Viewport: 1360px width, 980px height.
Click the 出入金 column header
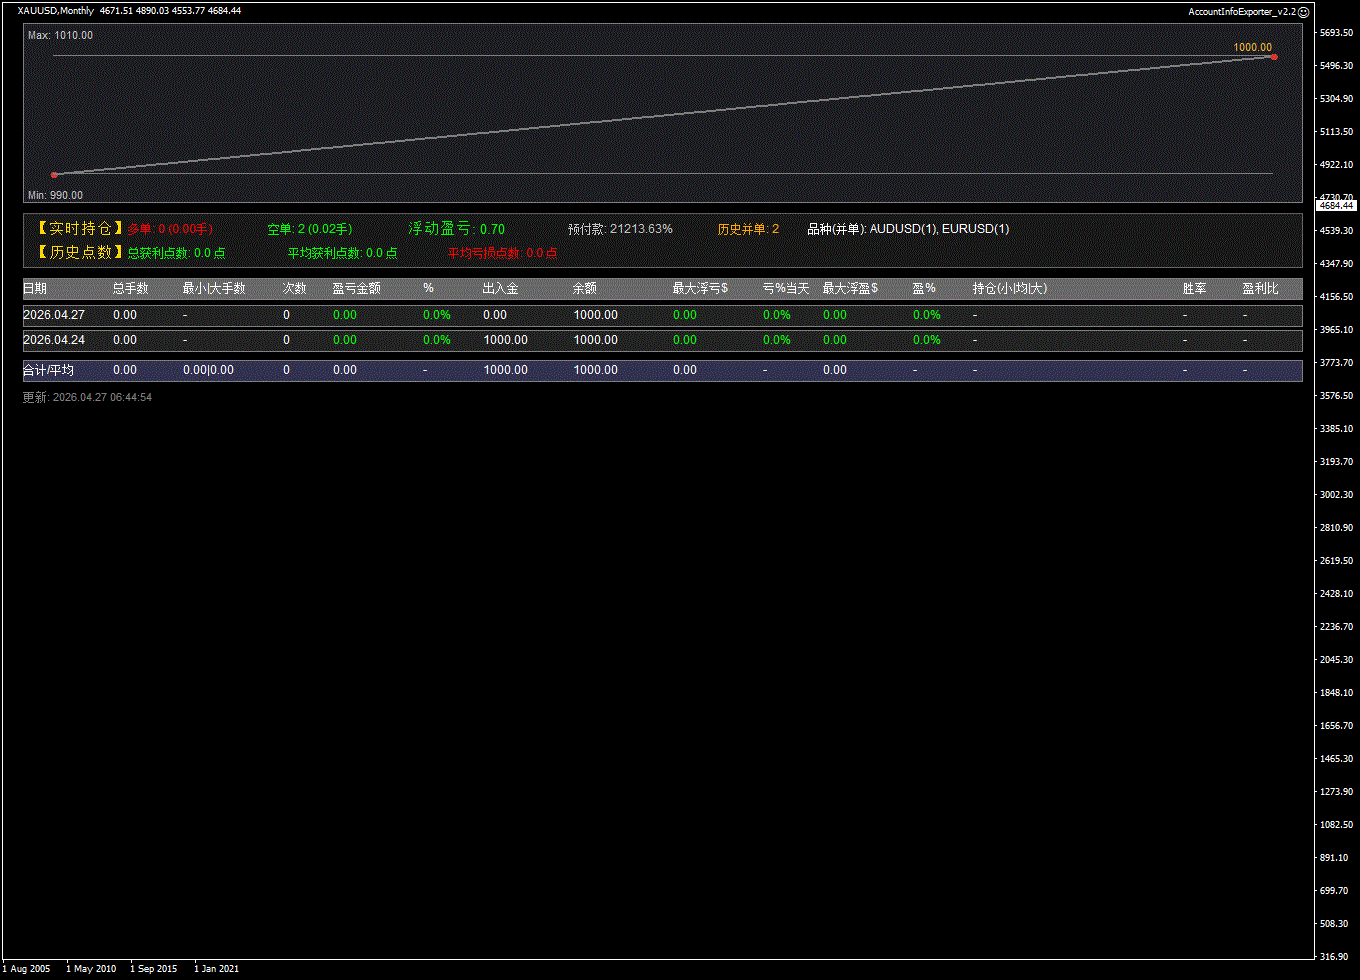pos(500,288)
